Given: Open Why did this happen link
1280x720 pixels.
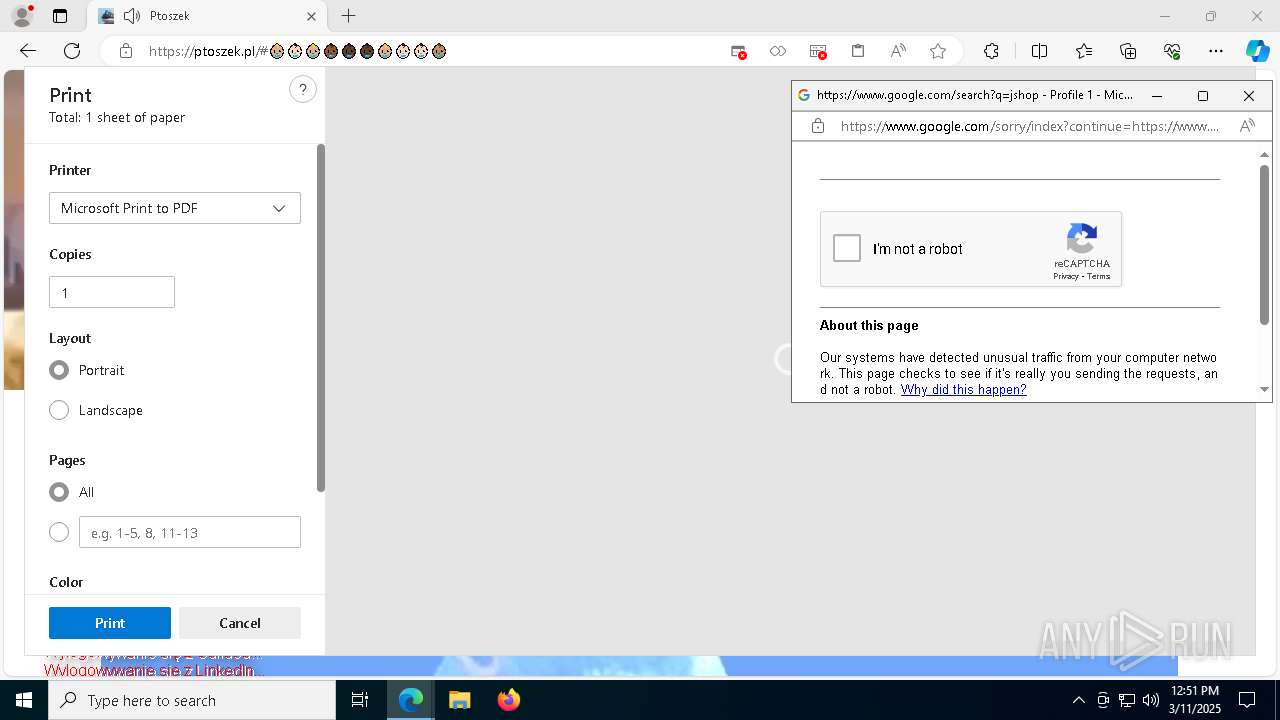Looking at the screenshot, I should pyautogui.click(x=963, y=390).
